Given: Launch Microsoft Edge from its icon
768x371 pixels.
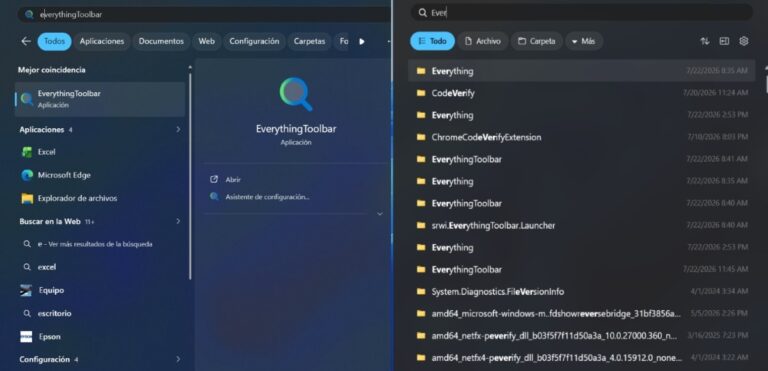Looking at the screenshot, I should pos(27,175).
